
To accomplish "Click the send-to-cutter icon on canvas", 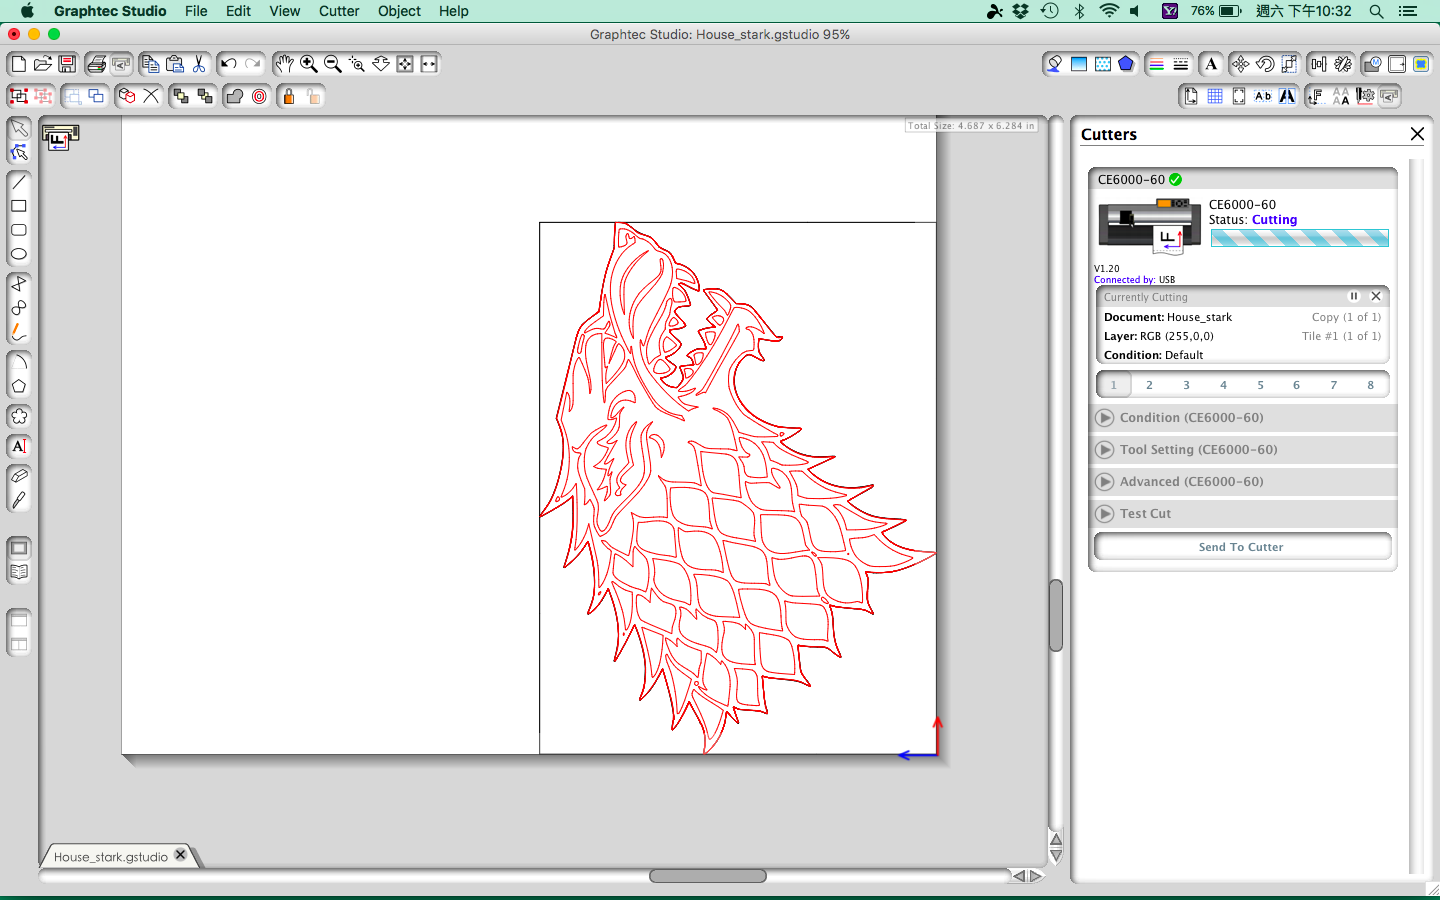I will tap(60, 138).
